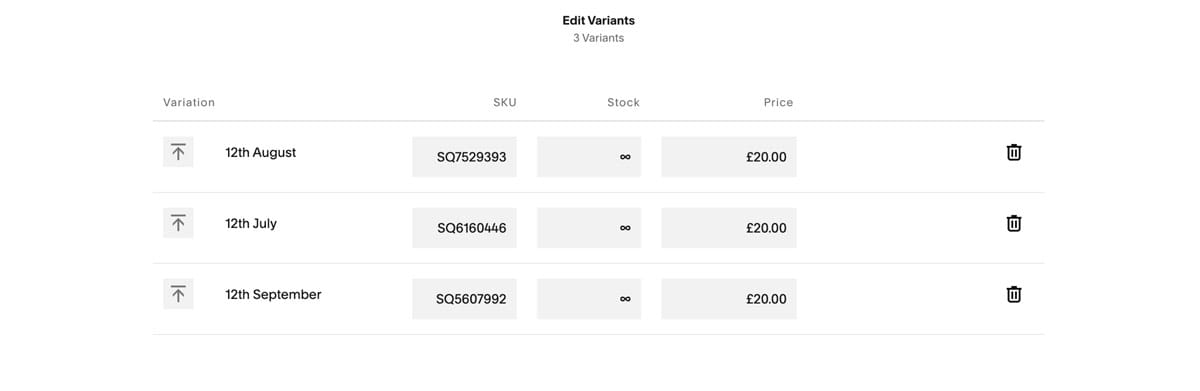Viewport: 1200px width, 391px height.
Task: Move 12th July variant to top
Action: pos(178,223)
